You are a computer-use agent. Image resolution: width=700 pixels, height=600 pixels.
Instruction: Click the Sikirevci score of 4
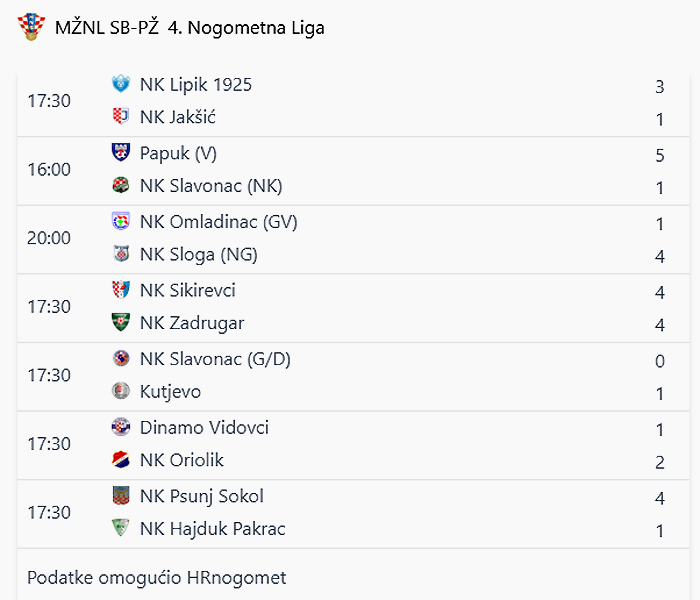coord(660,292)
